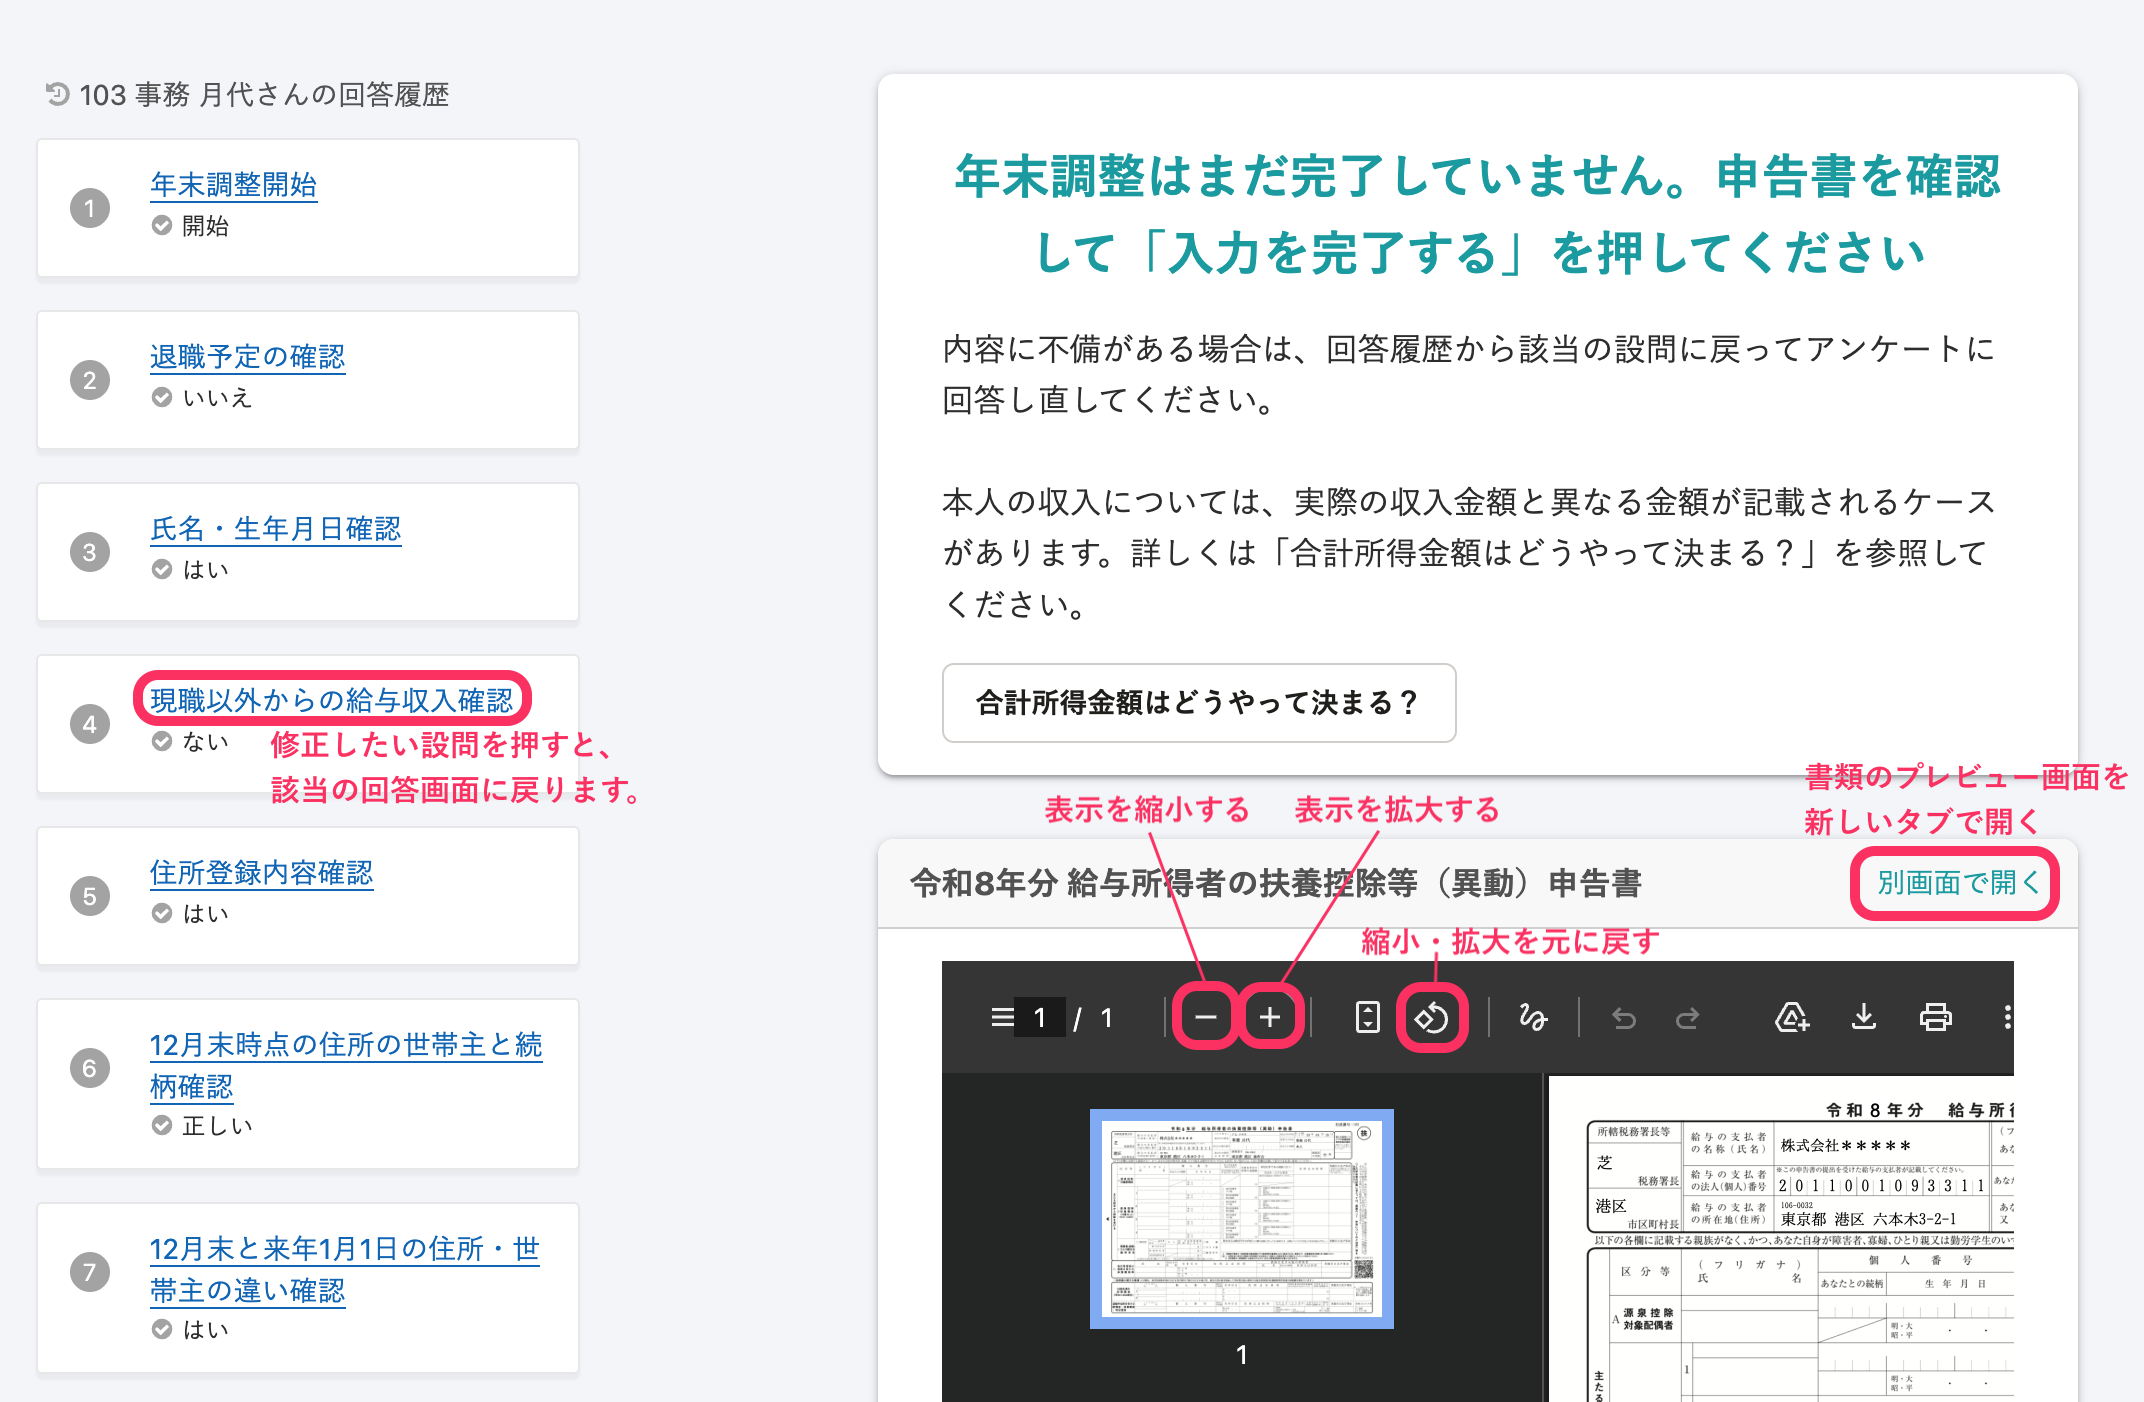This screenshot has height=1402, width=2144.
Task: Click the redo arrow in PDF toolbar
Action: [x=1688, y=1018]
